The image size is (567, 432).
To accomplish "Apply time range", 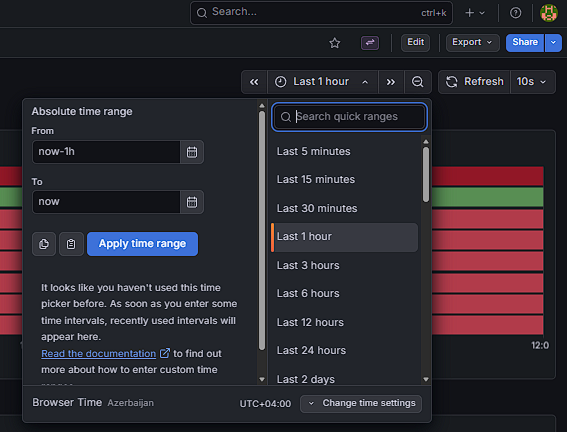I will click(x=142, y=244).
